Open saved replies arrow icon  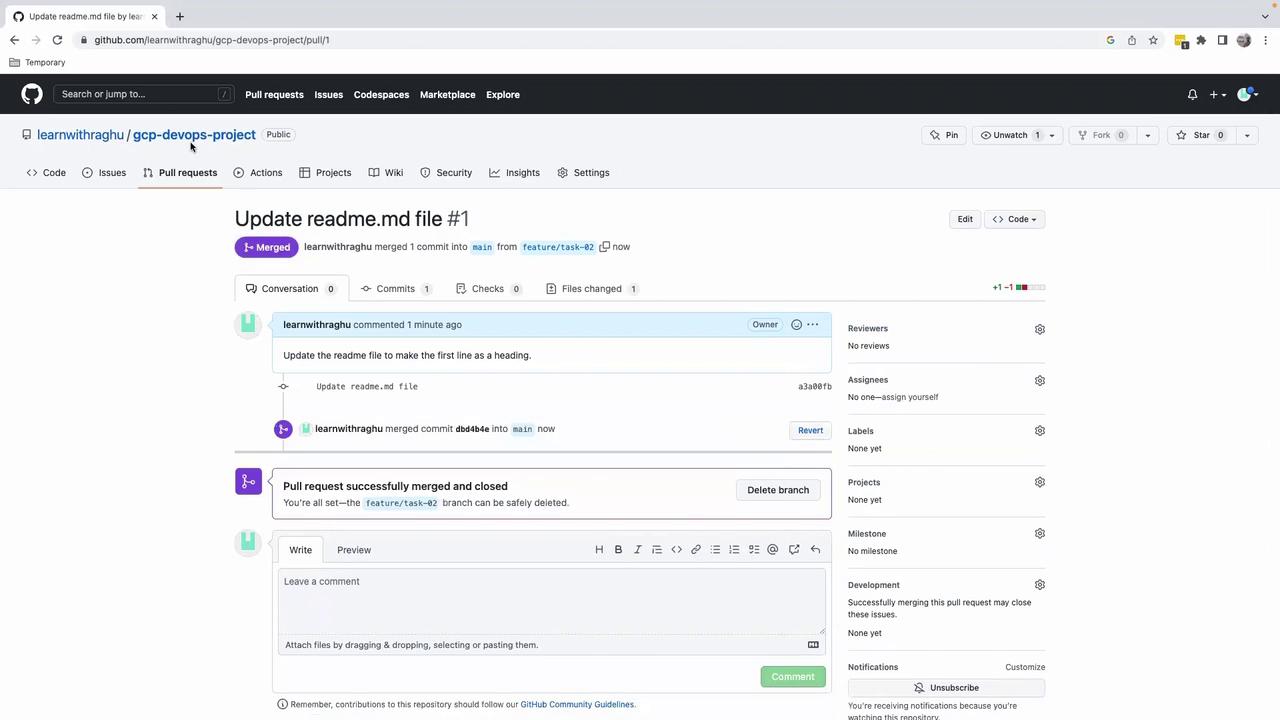[815, 549]
